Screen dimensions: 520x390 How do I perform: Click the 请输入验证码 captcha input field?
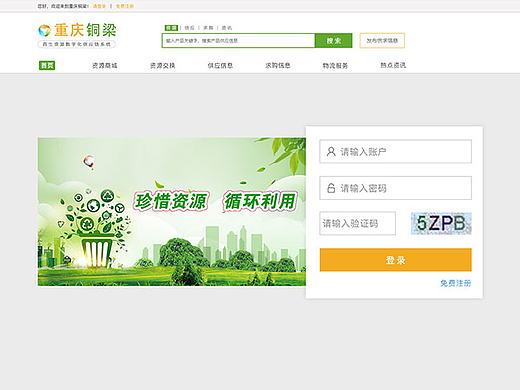point(357,223)
